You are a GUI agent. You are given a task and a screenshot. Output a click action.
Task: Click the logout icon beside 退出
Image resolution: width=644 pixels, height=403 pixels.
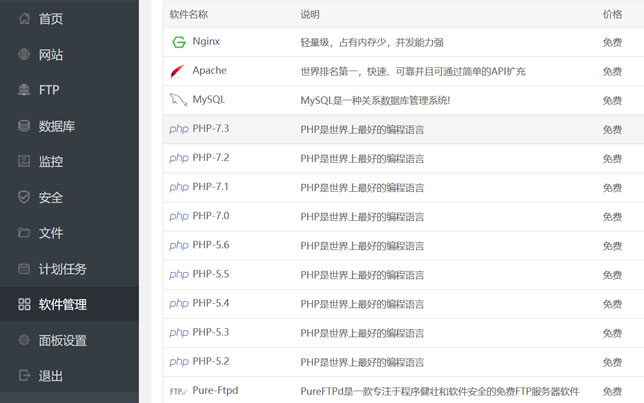click(24, 375)
